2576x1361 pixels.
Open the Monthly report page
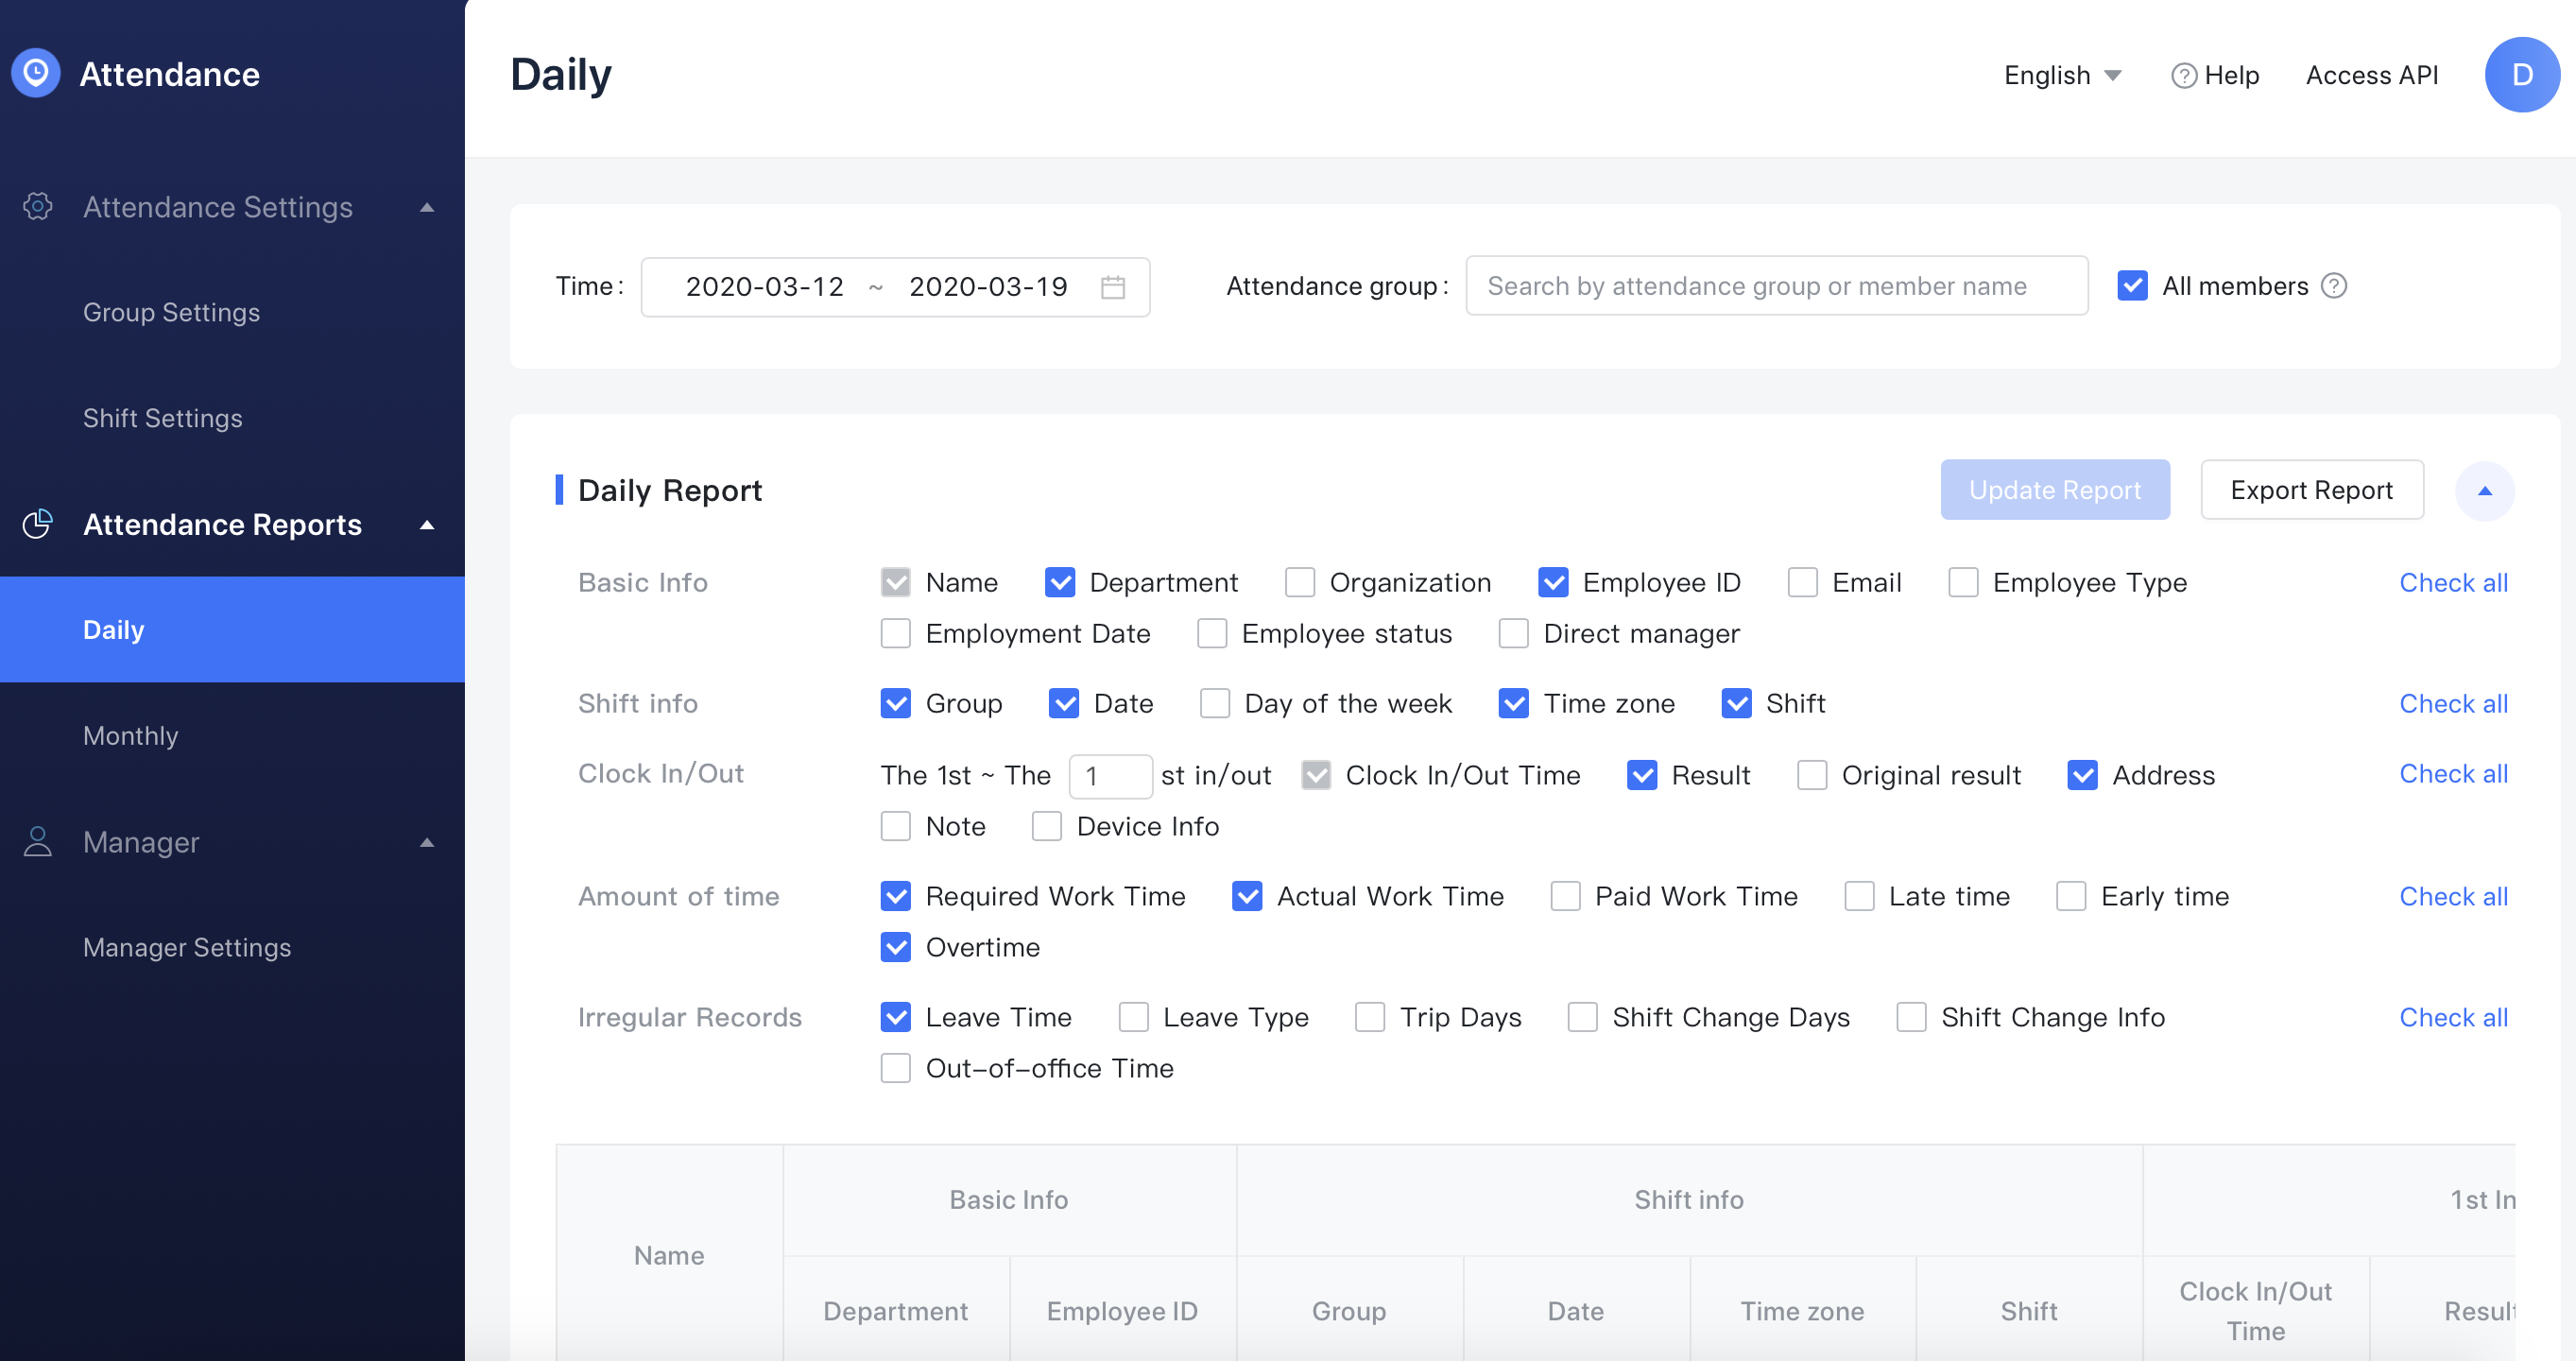pos(131,736)
